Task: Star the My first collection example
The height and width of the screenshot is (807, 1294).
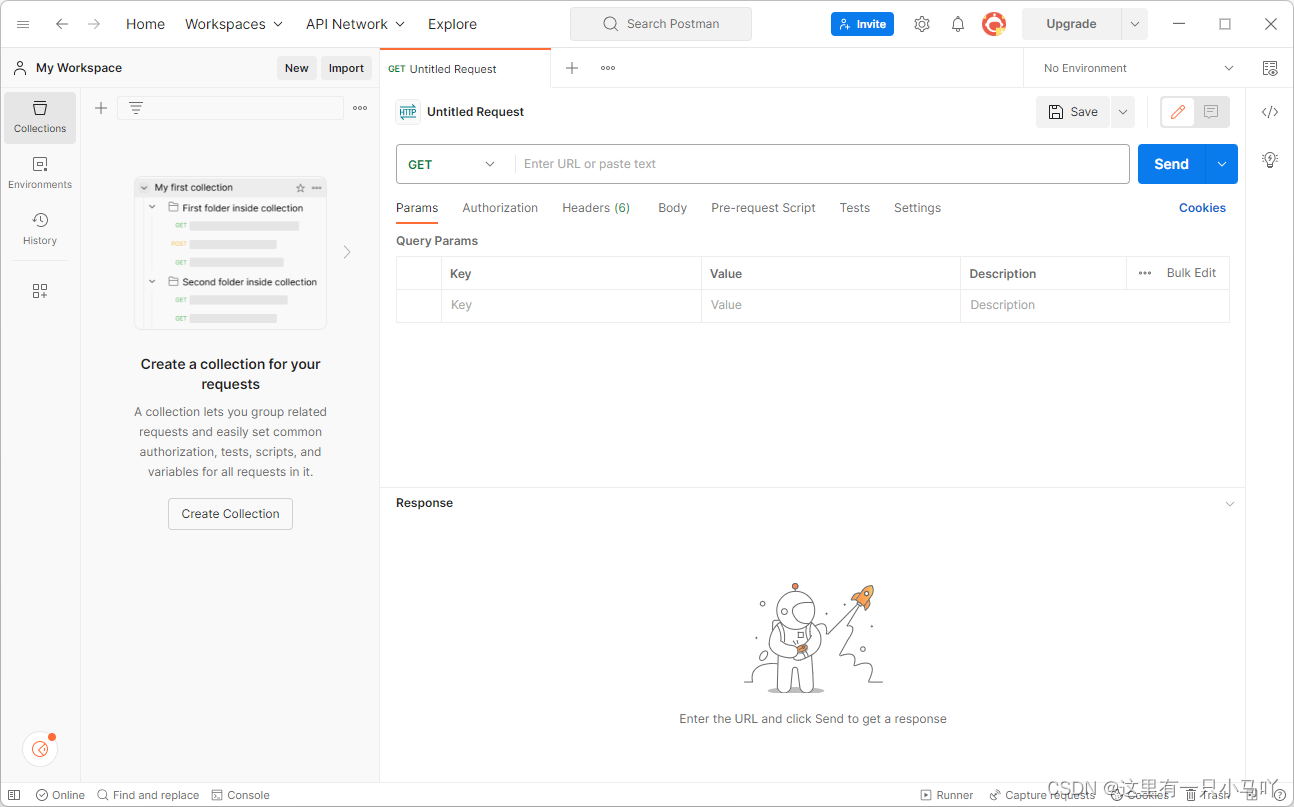Action: pos(300,188)
